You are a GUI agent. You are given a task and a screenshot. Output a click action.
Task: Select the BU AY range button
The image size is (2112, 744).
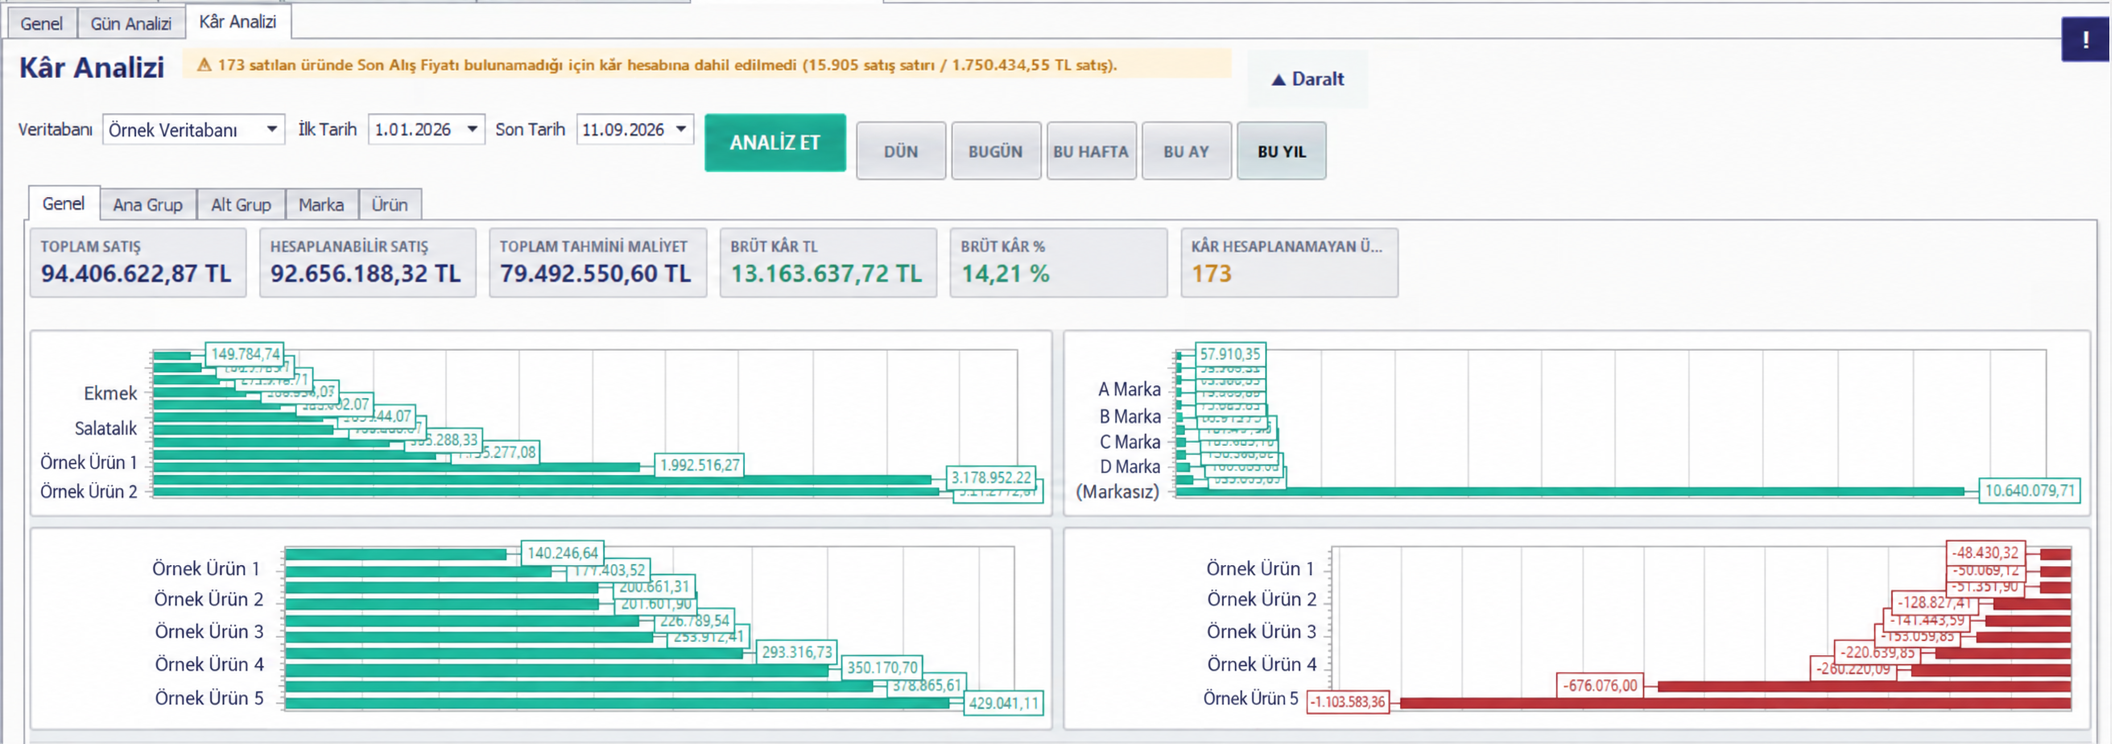coord(1186,151)
